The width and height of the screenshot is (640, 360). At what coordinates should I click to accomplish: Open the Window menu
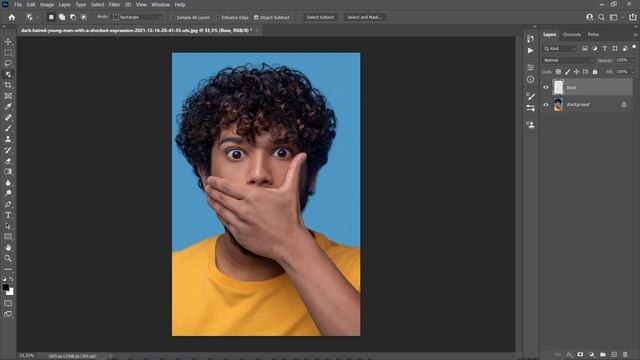(160, 4)
